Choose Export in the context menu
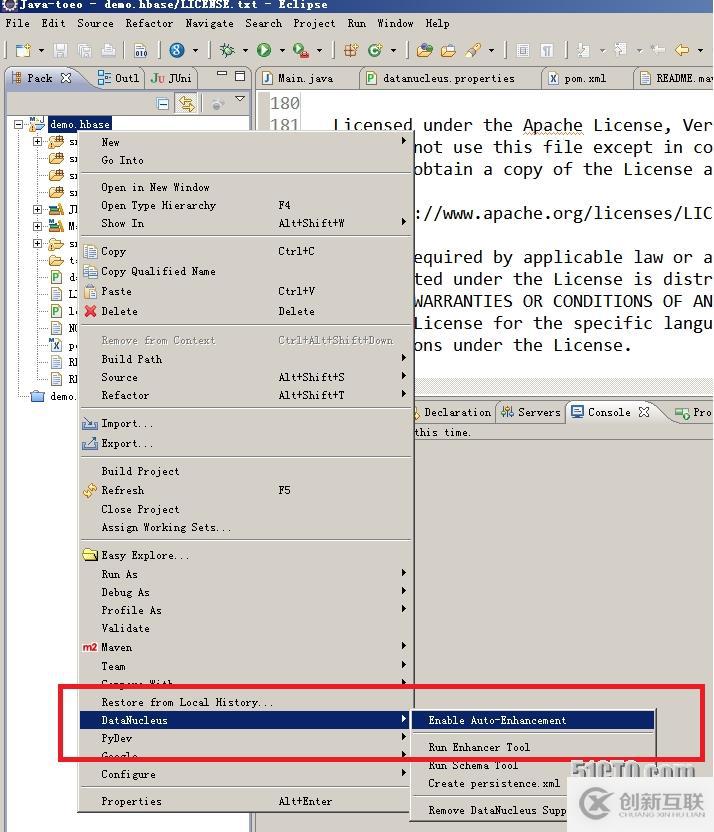 tap(244, 443)
